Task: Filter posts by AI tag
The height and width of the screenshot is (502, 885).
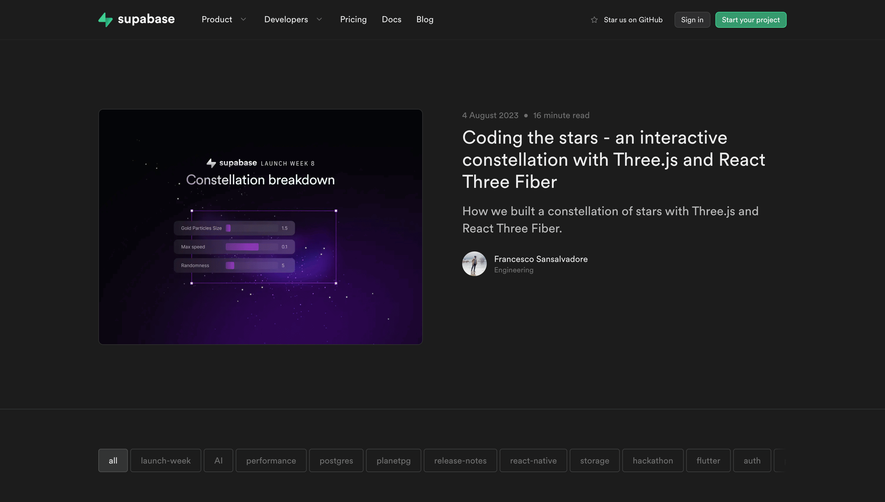Action: coord(218,460)
